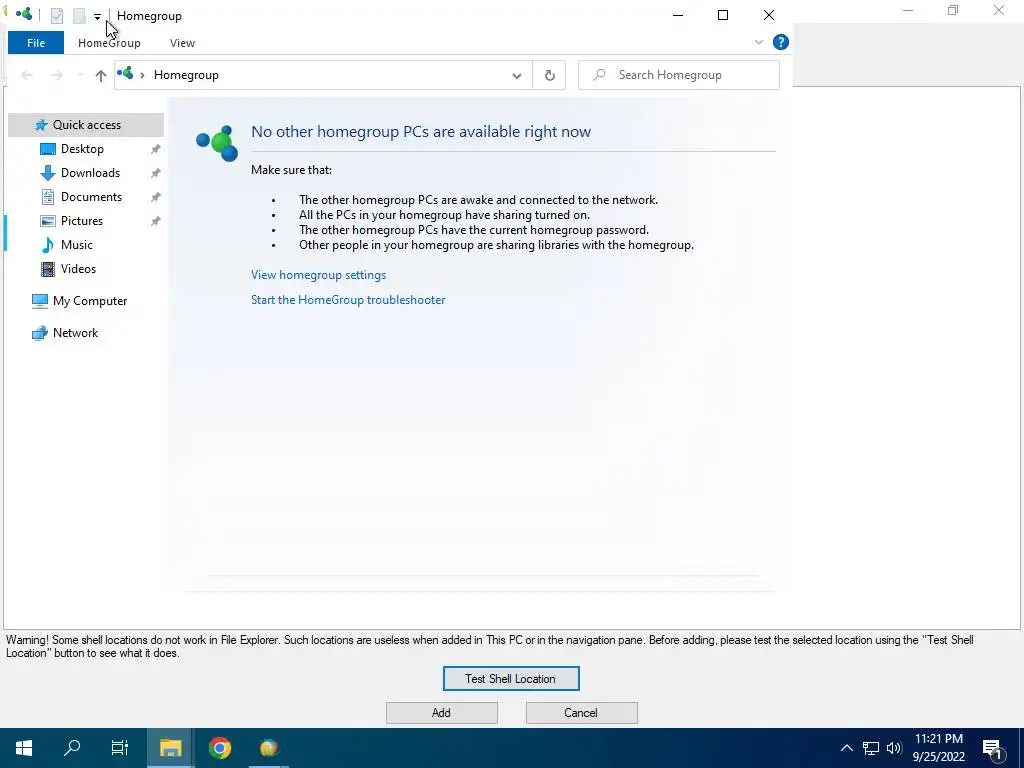Select My Computer in navigation pane
Viewport: 1024px width, 768px height.
click(80, 301)
